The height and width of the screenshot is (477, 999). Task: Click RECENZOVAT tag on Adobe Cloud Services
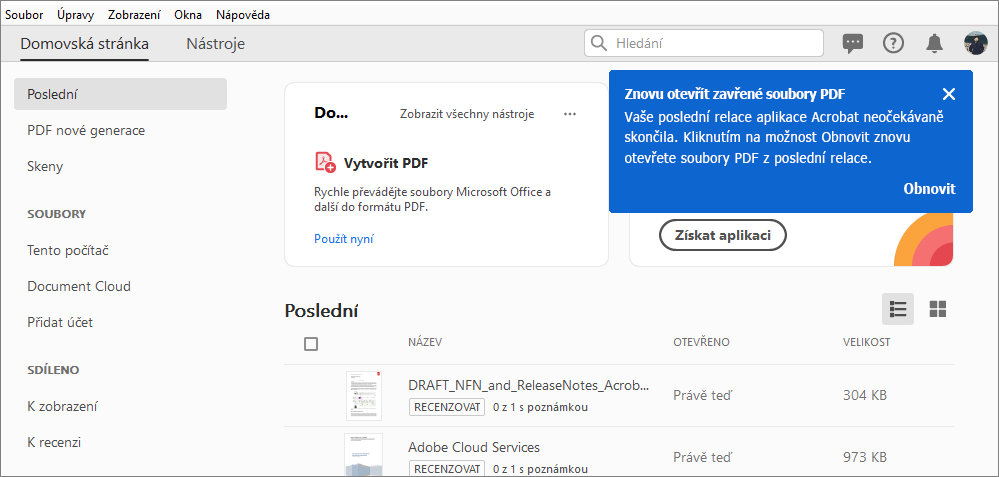point(447,469)
